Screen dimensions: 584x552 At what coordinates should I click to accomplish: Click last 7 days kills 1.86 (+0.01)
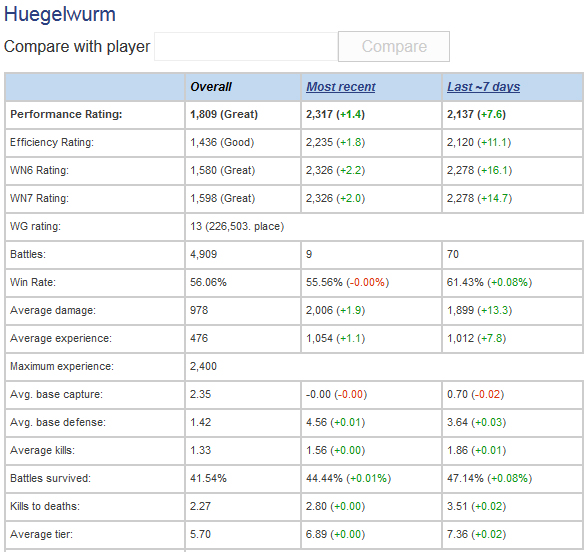(x=476, y=450)
